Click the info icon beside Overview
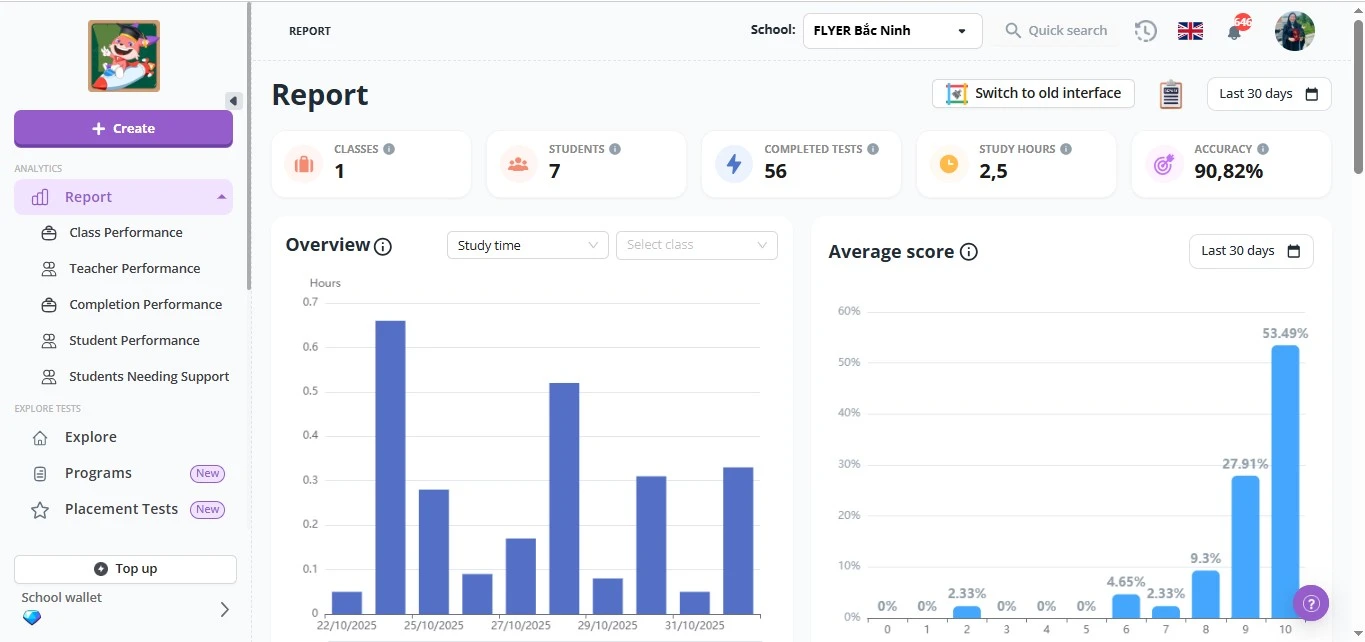The width and height of the screenshot is (1365, 642). click(x=382, y=246)
